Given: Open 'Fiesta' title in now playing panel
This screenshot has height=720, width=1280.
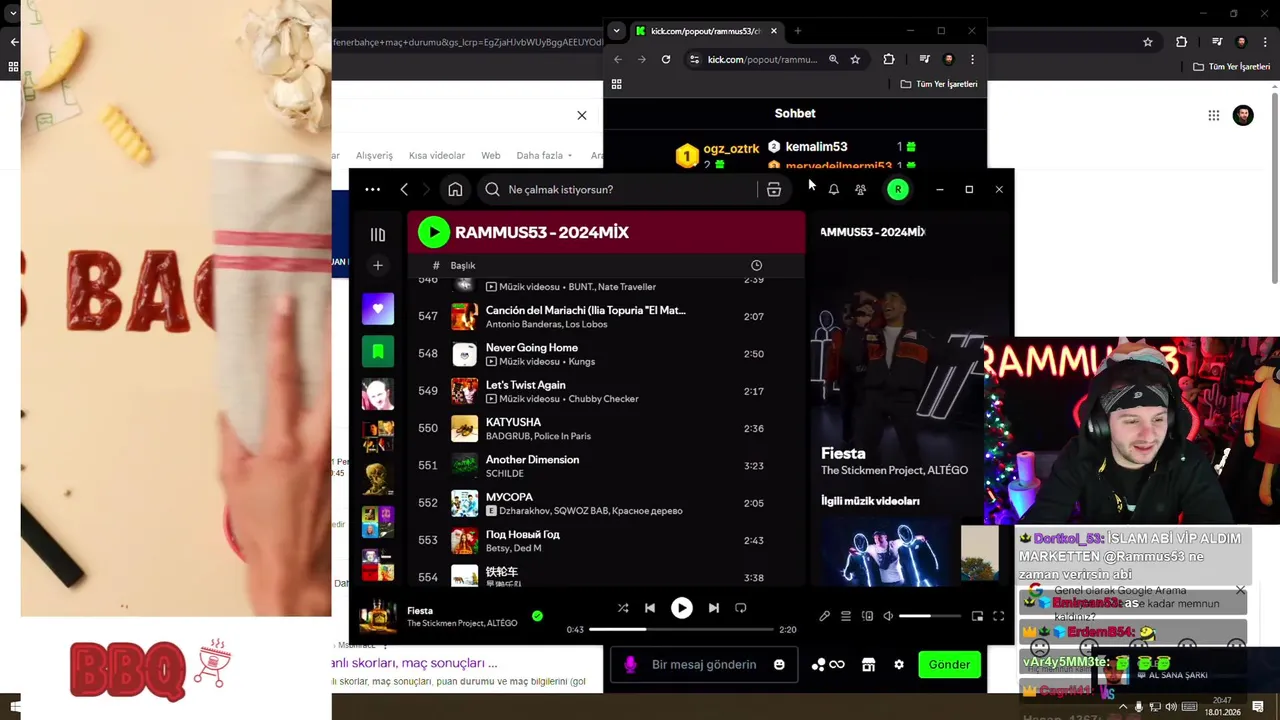Looking at the screenshot, I should point(843,453).
